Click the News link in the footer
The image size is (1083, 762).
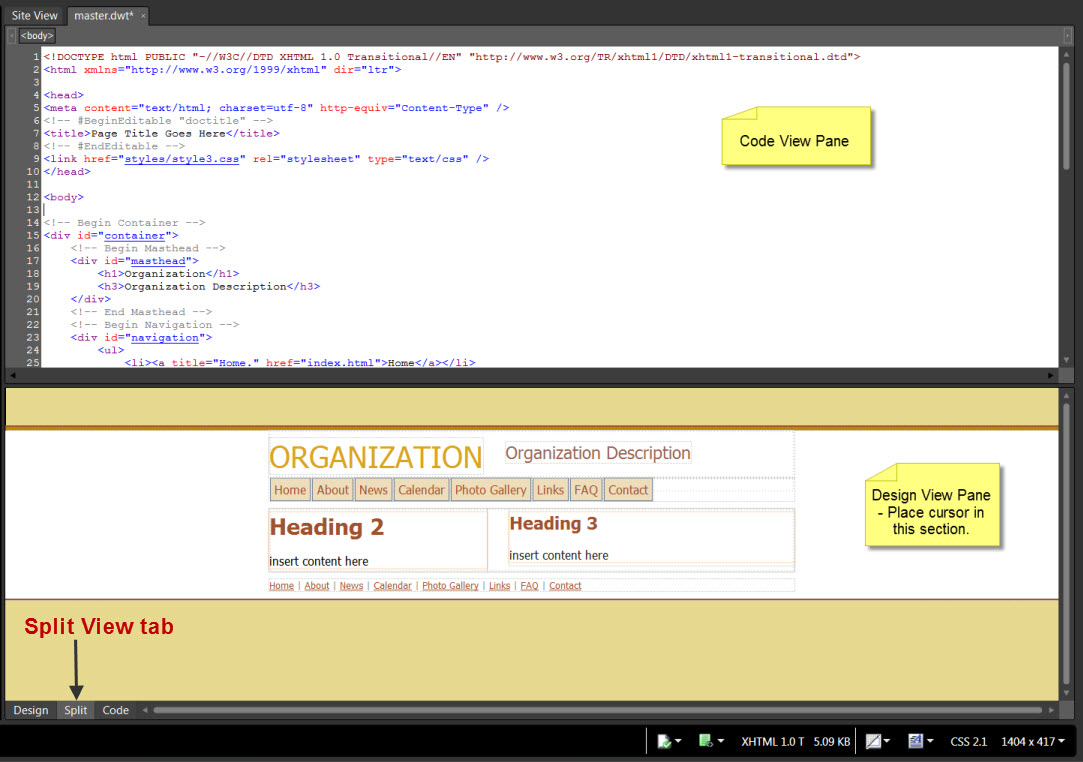tap(351, 586)
